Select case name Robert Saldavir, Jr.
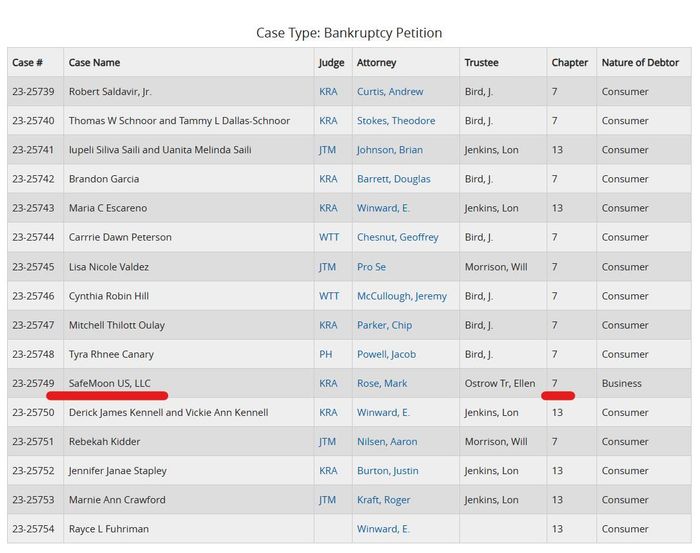 [110, 91]
